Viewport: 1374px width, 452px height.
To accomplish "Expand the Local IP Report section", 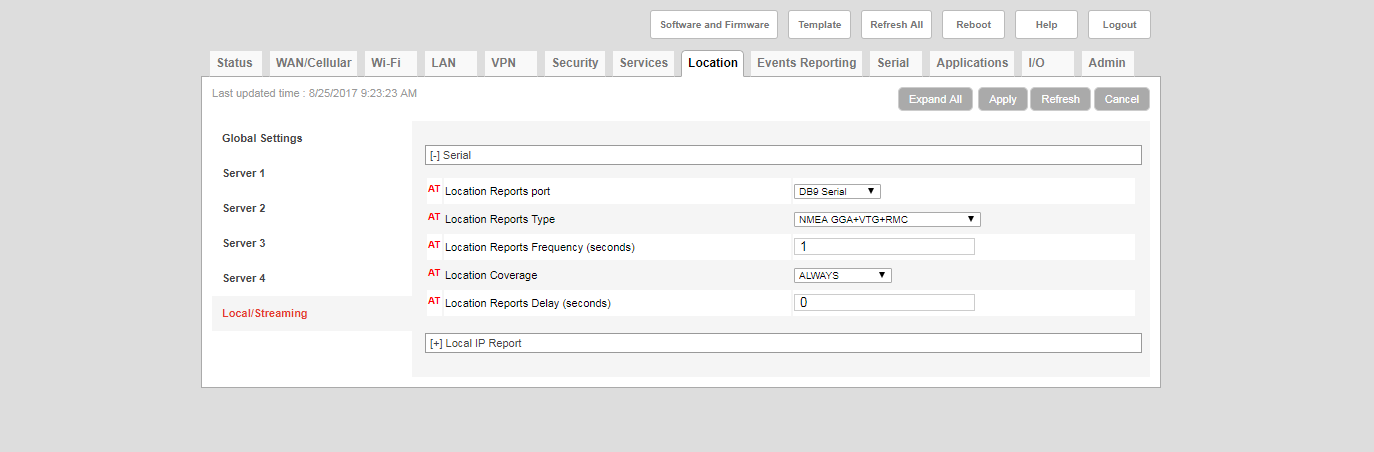I will click(783, 343).
